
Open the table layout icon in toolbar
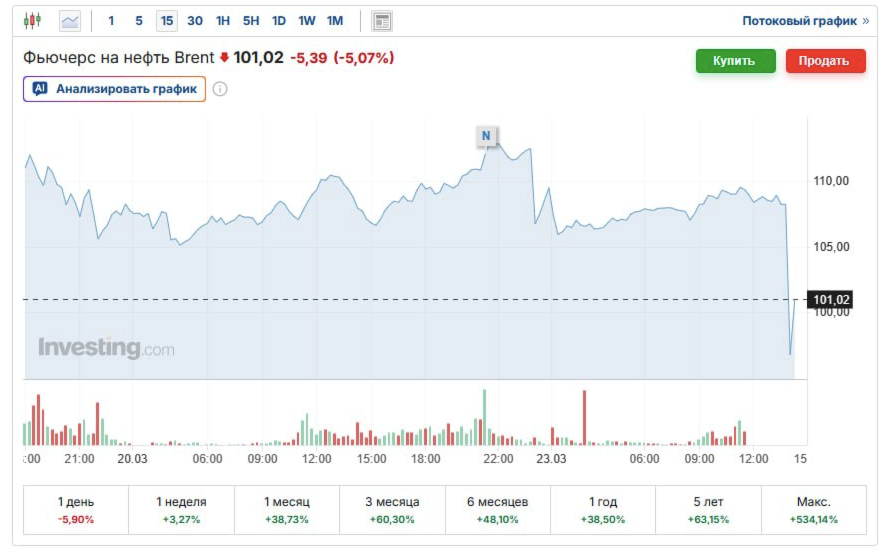tap(382, 21)
